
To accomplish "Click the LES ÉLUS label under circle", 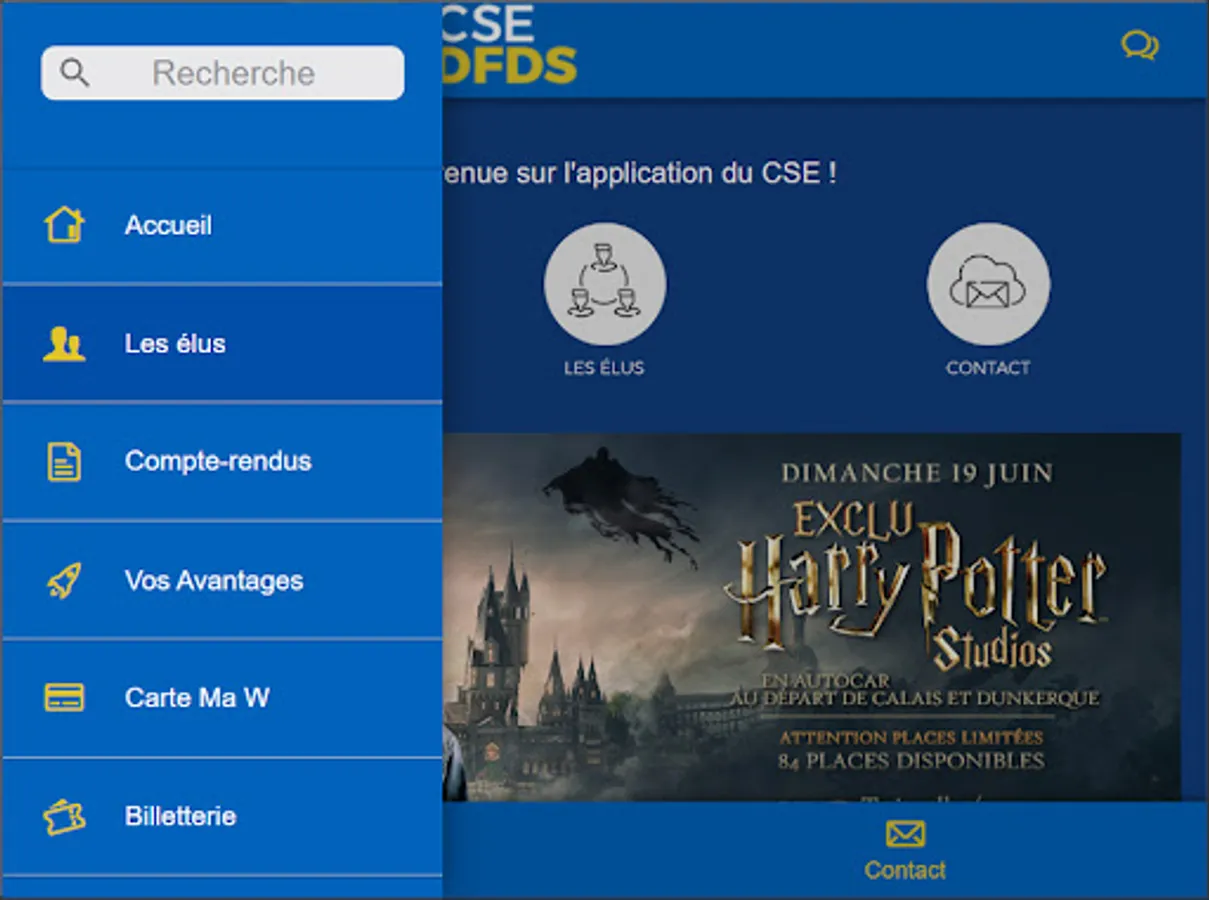I will click(x=604, y=368).
